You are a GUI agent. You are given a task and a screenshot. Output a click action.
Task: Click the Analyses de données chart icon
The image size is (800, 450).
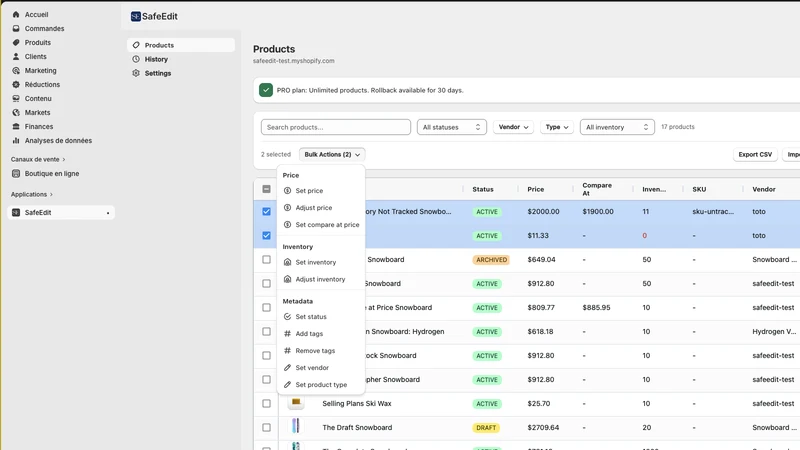[16, 140]
